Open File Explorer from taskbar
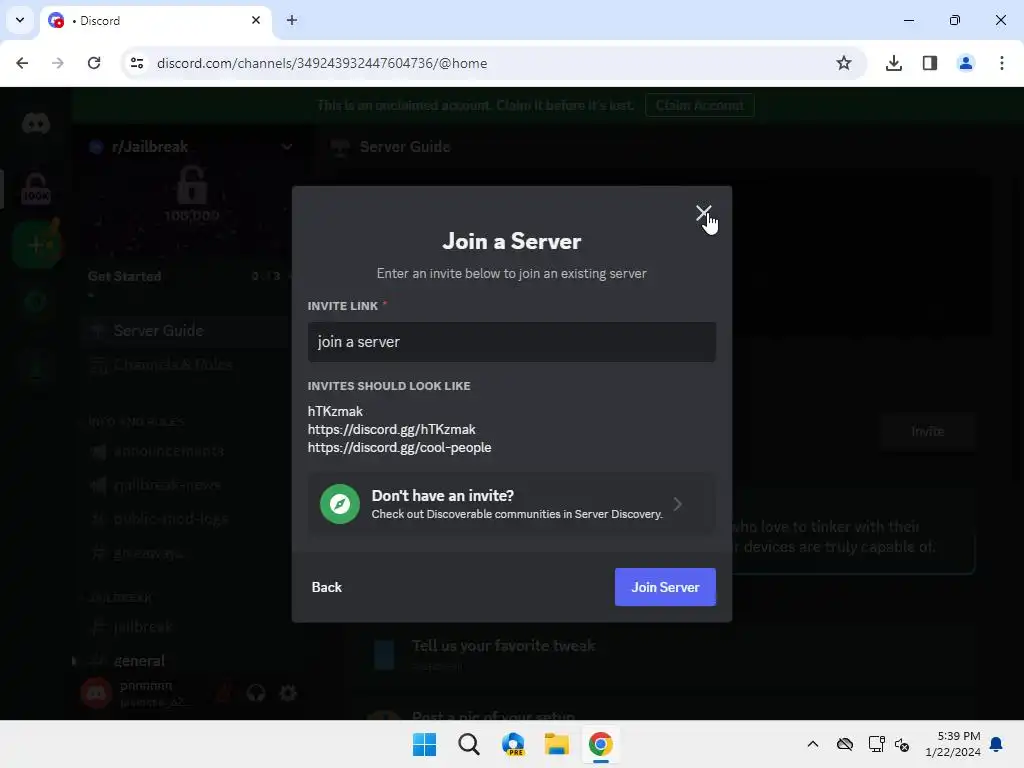Viewport: 1024px width, 768px height. (557, 744)
